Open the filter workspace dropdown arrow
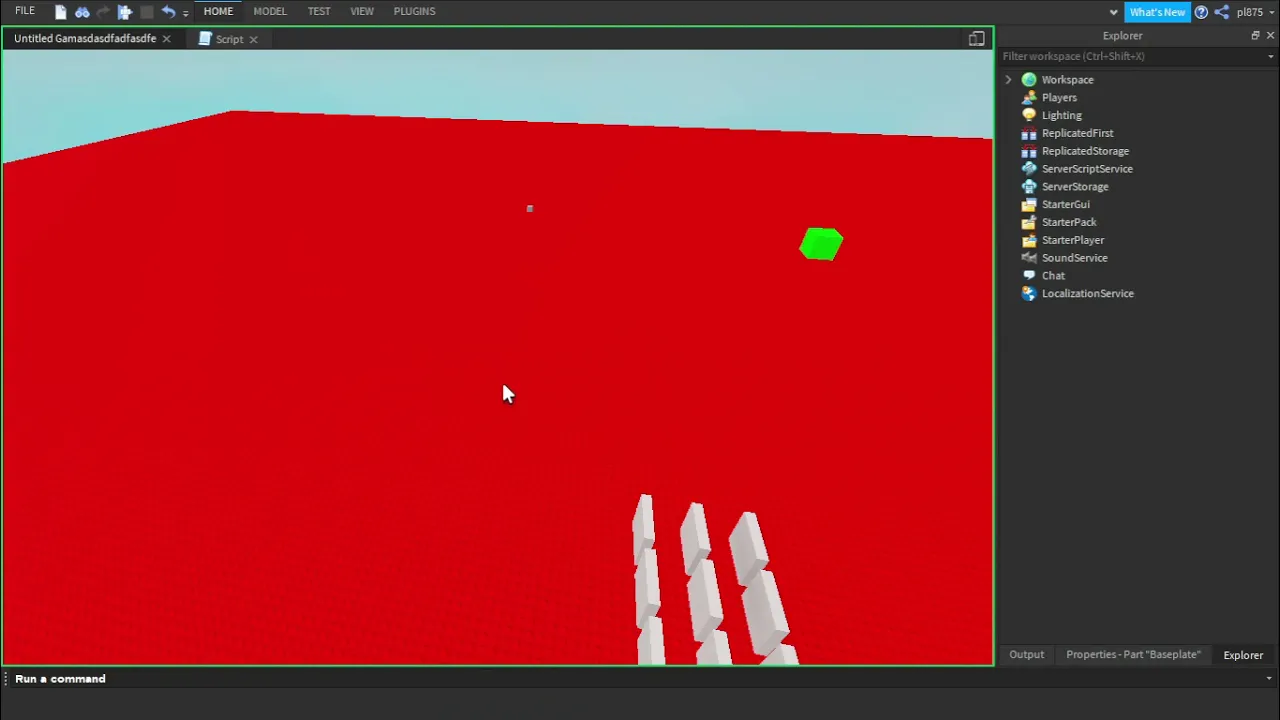 1270,57
